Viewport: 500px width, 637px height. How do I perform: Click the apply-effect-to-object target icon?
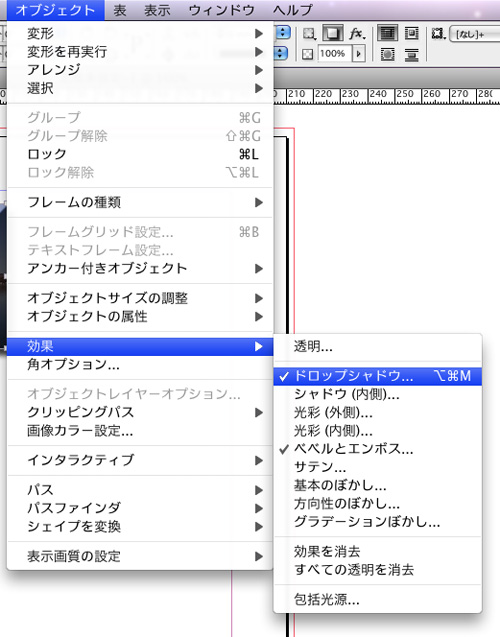point(309,34)
